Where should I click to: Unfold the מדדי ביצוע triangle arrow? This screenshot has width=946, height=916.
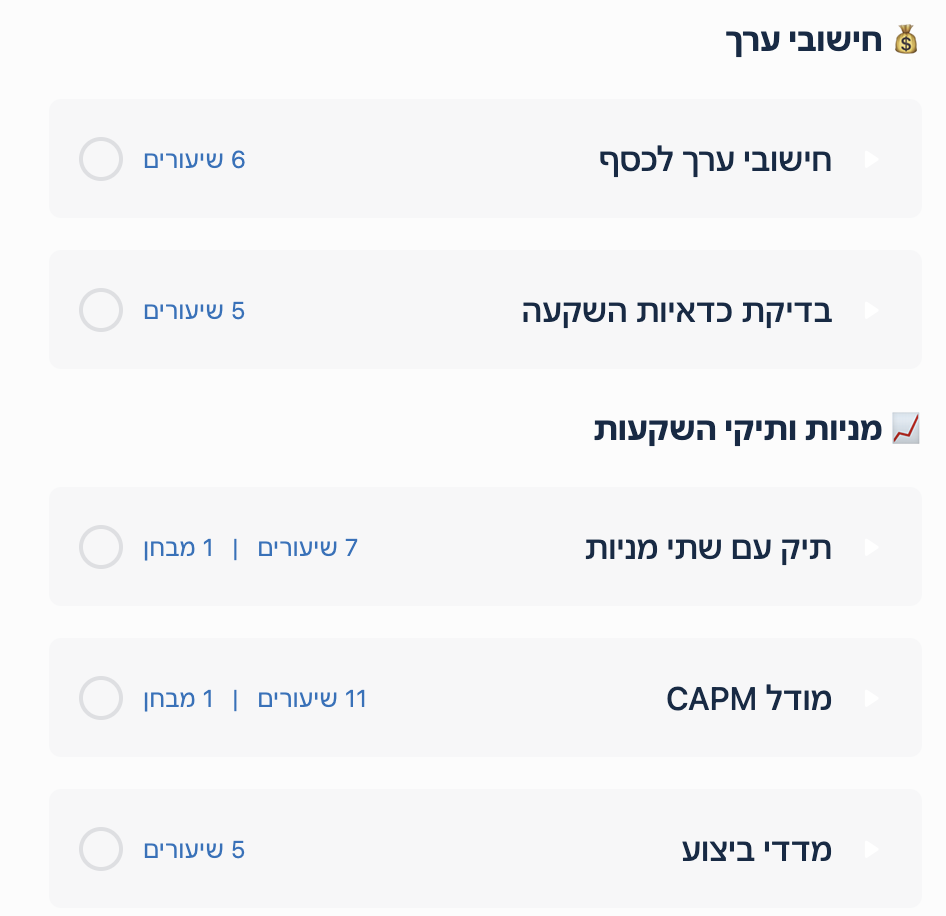[x=871, y=850]
